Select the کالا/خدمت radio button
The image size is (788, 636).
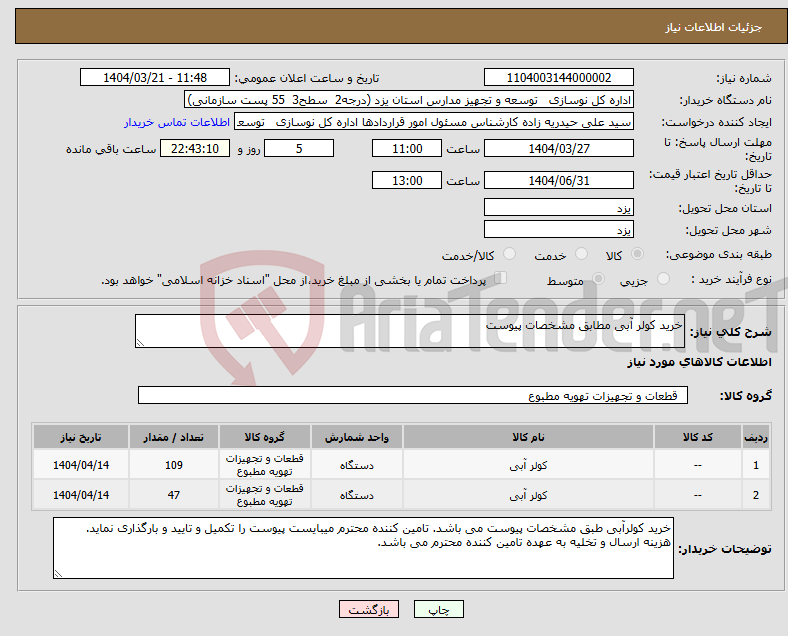pyautogui.click(x=509, y=254)
